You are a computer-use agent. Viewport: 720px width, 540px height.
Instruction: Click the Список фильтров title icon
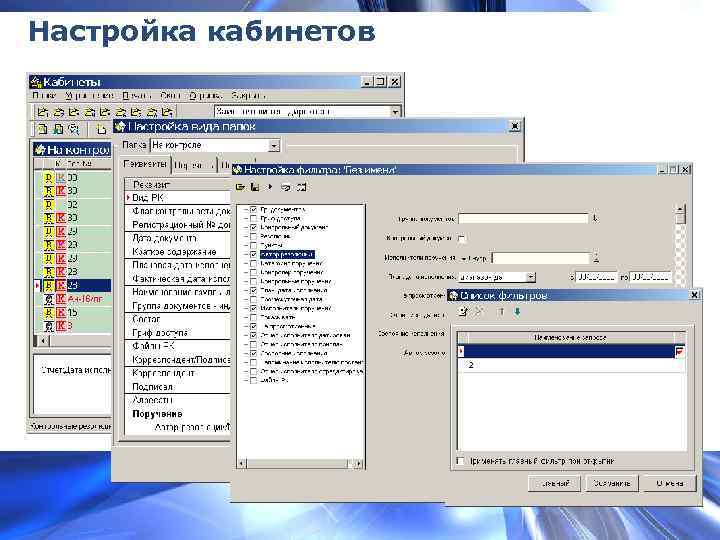(453, 295)
